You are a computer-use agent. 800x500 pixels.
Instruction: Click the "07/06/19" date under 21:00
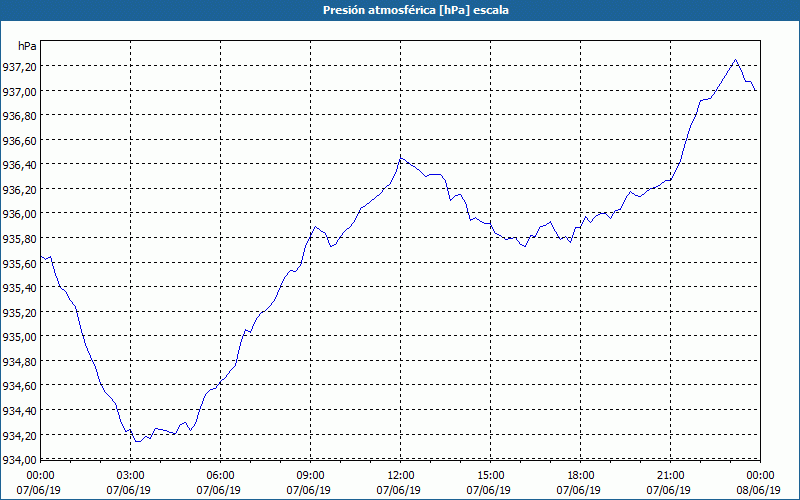pyautogui.click(x=669, y=490)
